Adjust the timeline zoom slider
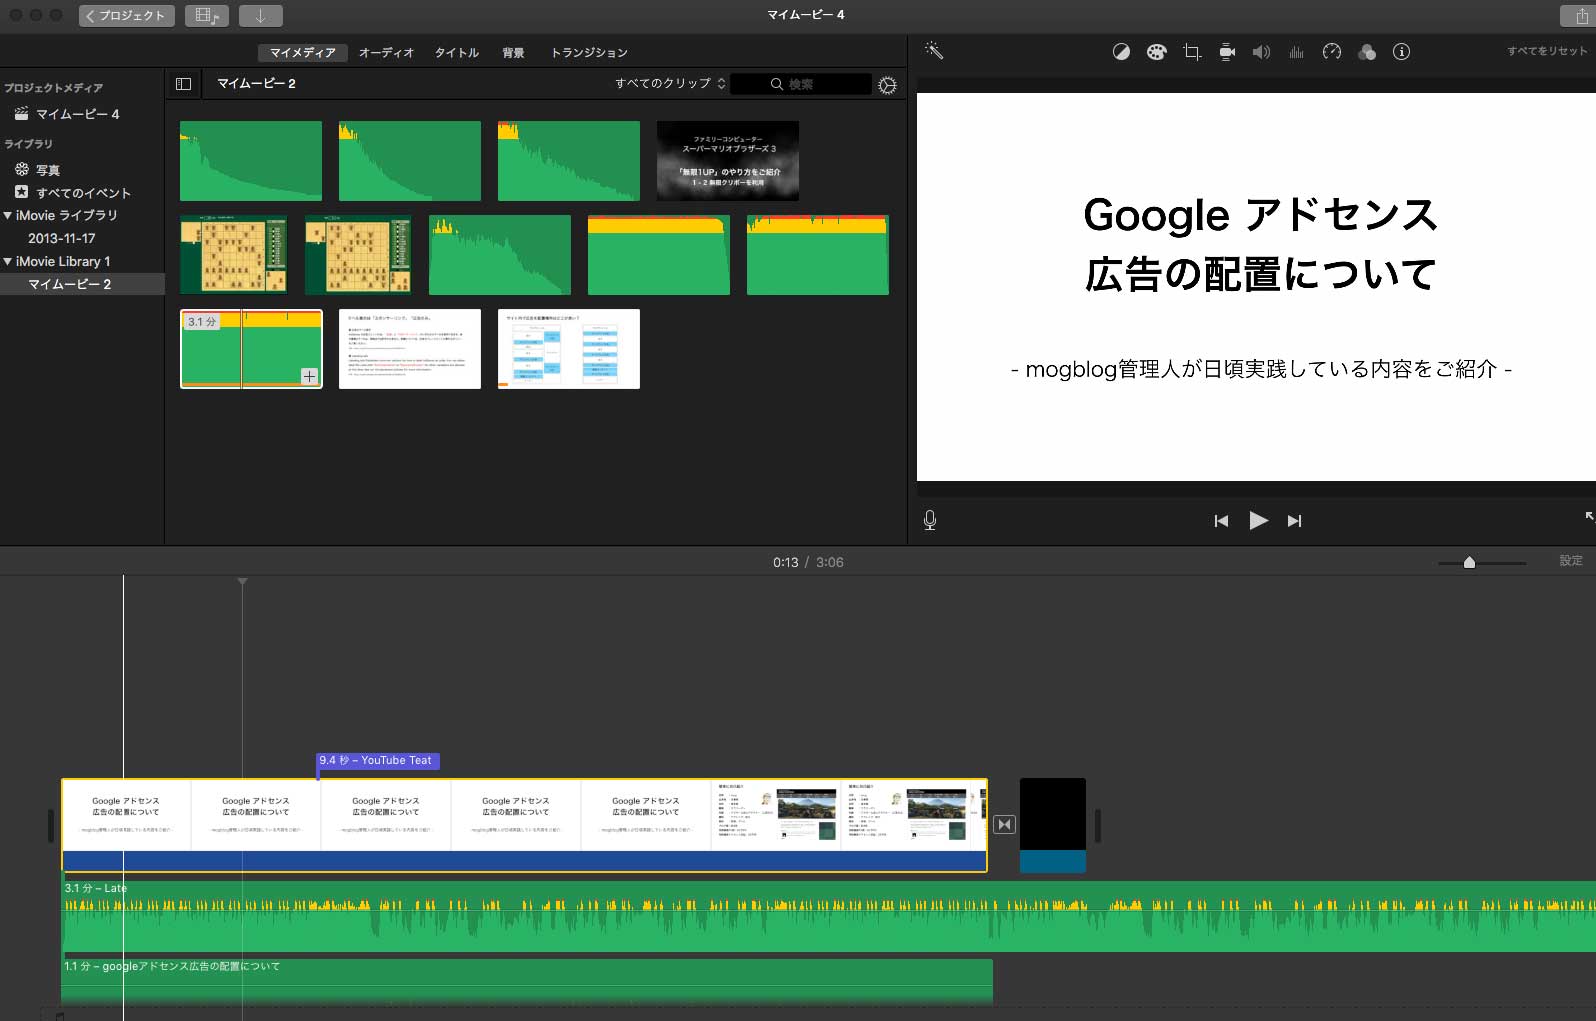This screenshot has height=1021, width=1596. click(x=1469, y=563)
